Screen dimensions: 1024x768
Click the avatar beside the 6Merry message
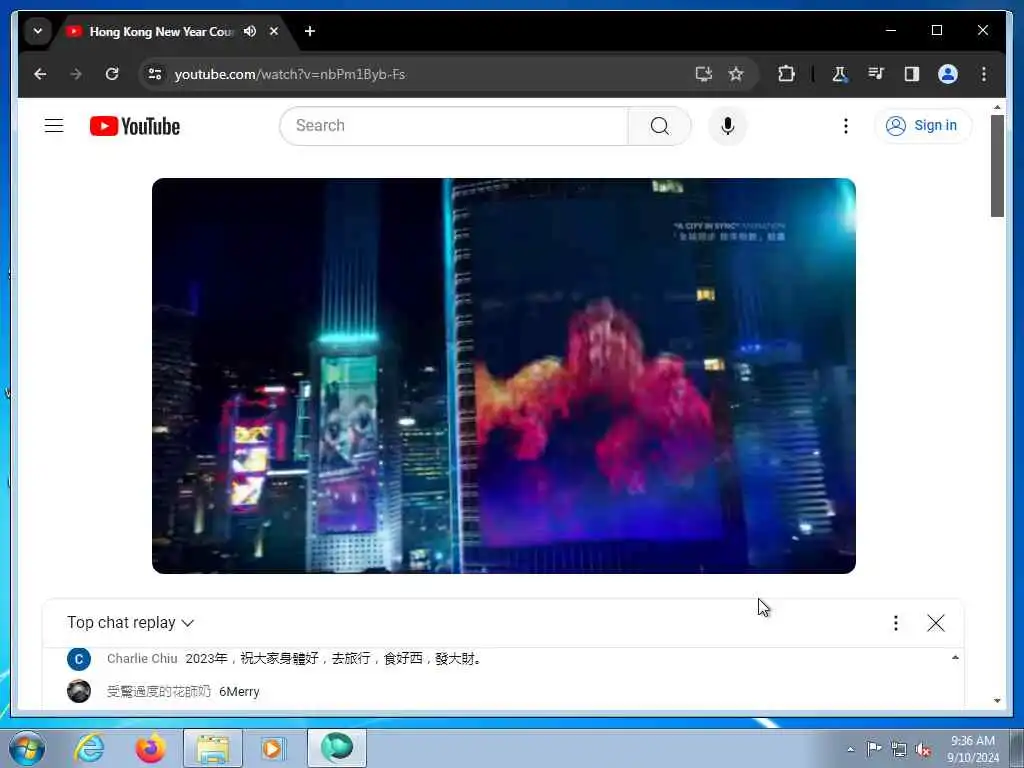(78, 691)
